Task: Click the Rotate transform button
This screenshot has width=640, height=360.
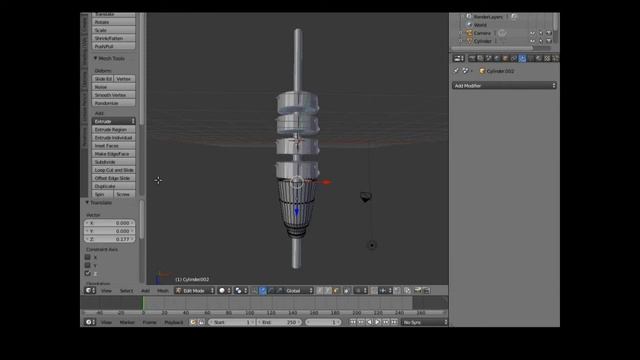Action: (113, 22)
